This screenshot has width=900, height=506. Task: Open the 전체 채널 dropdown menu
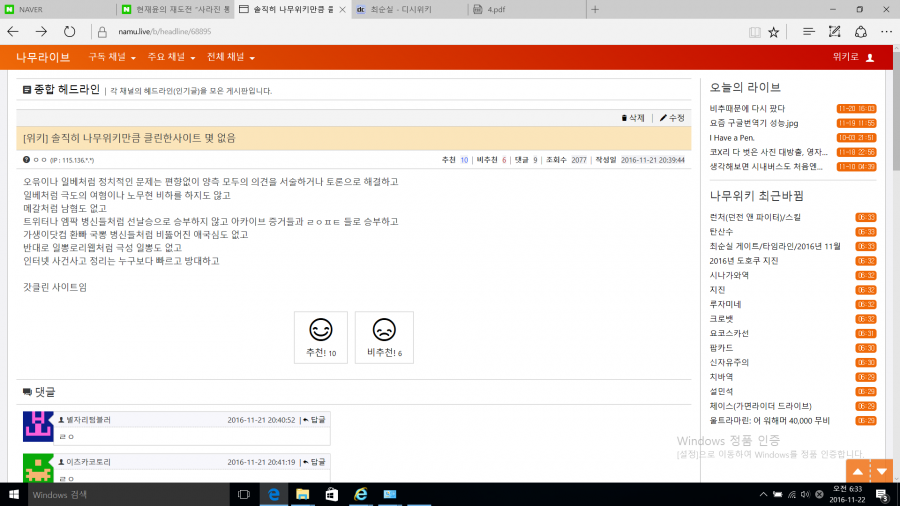coord(230,57)
